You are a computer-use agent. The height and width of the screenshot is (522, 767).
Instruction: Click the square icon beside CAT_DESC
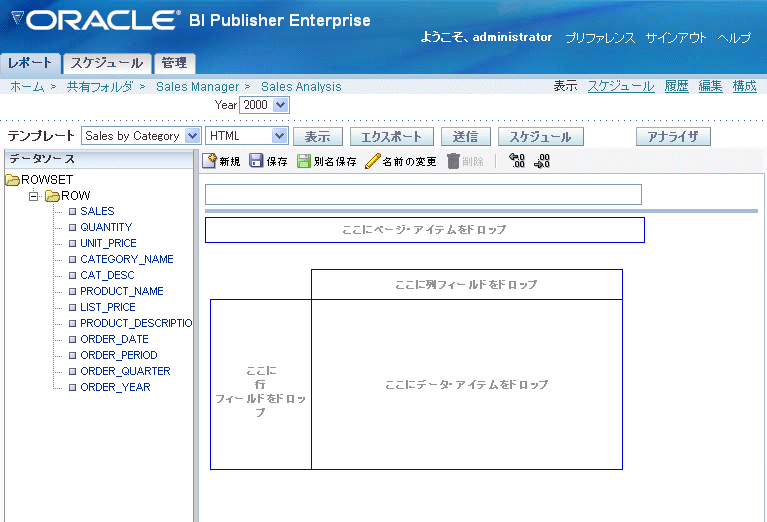coord(72,275)
